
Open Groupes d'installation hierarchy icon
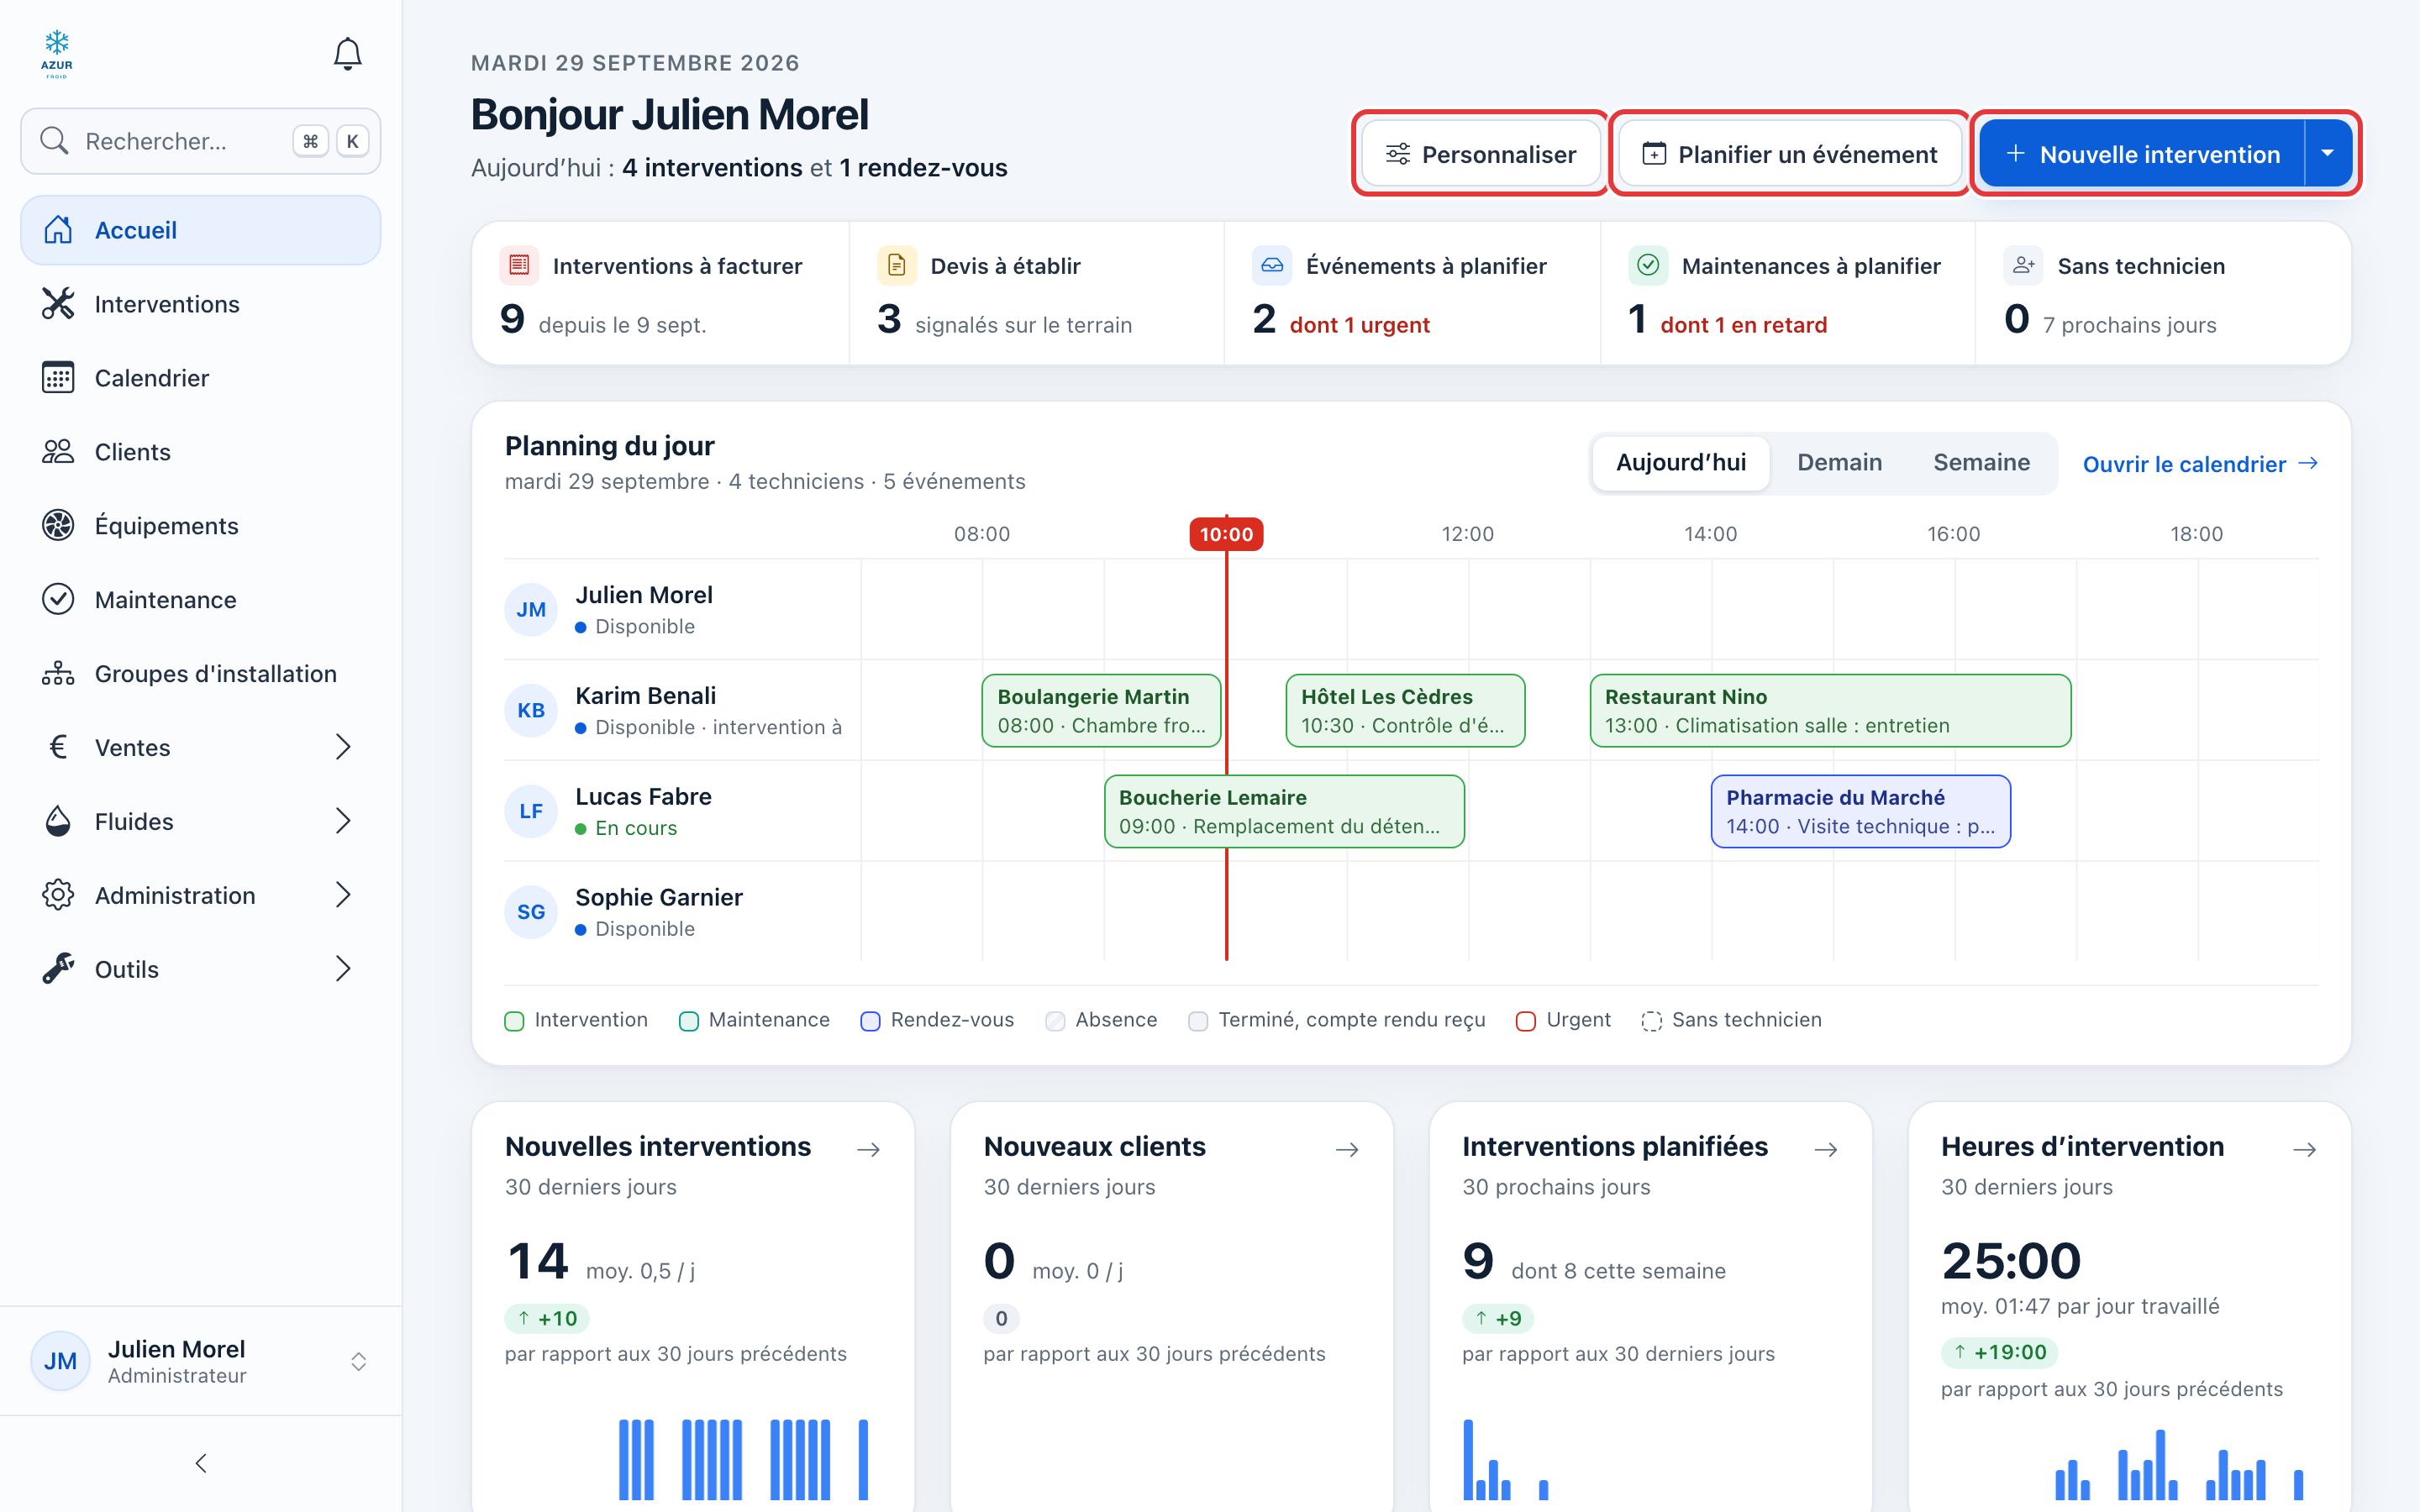pos(58,673)
